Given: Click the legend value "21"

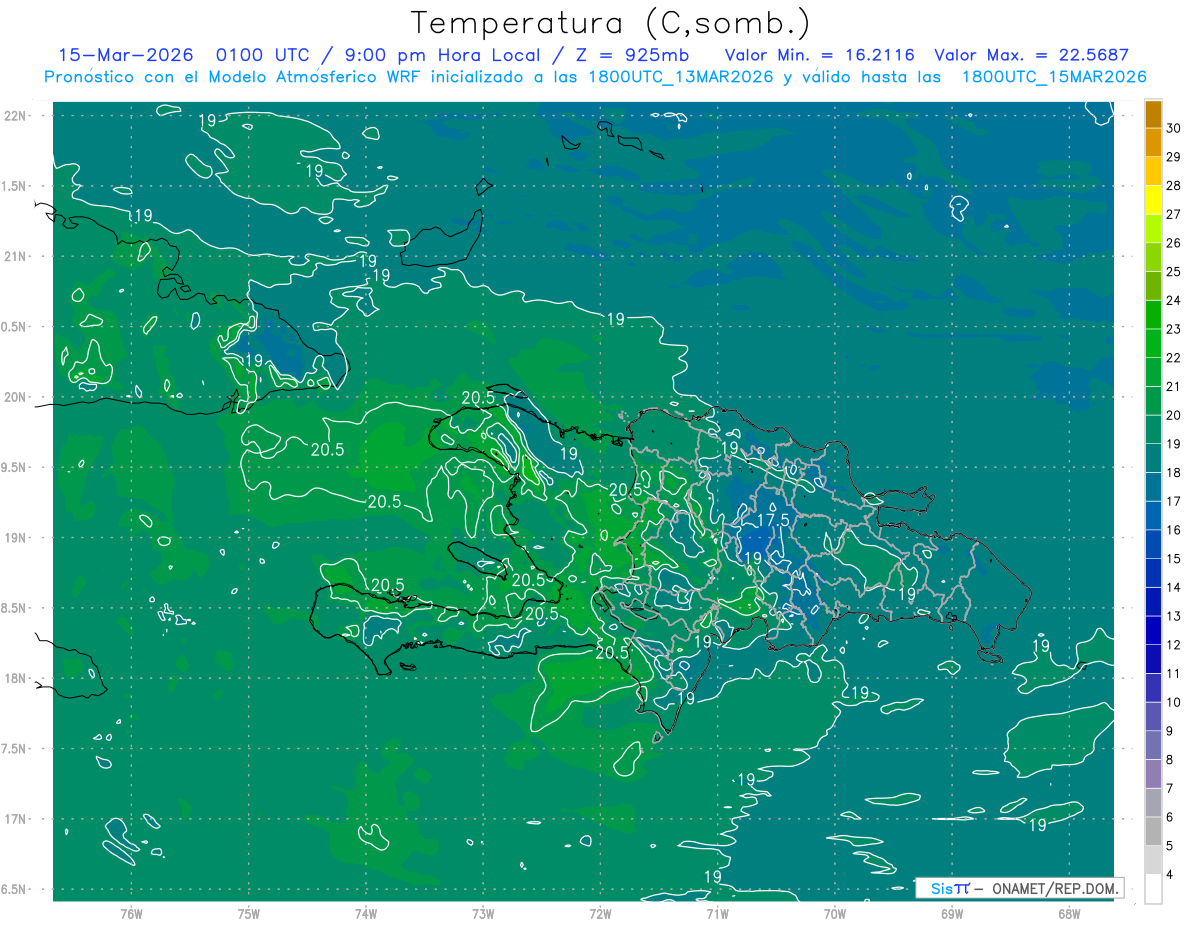Looking at the screenshot, I should click(1174, 386).
